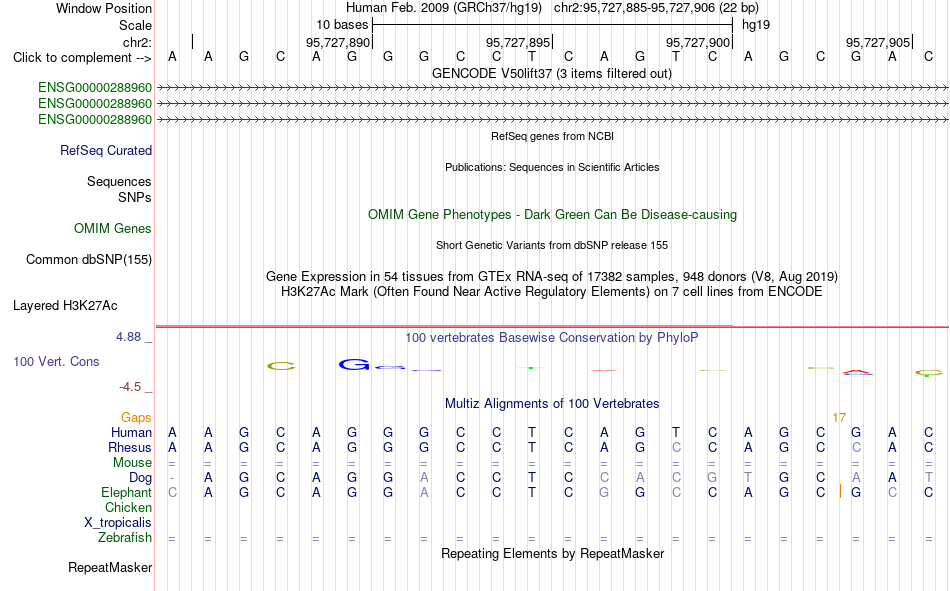Select the Rhesus alignment row label
The width and height of the screenshot is (950, 591).
(130, 447)
